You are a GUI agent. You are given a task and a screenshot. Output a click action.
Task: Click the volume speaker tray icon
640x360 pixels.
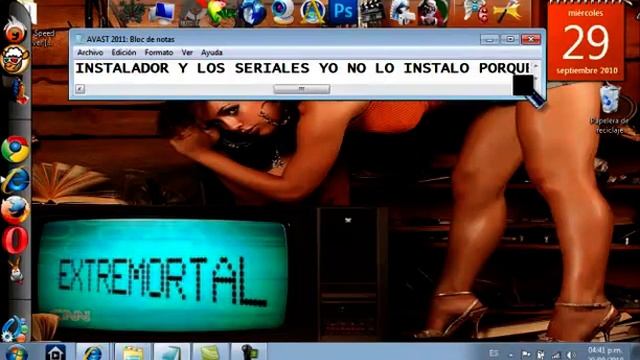(571, 355)
